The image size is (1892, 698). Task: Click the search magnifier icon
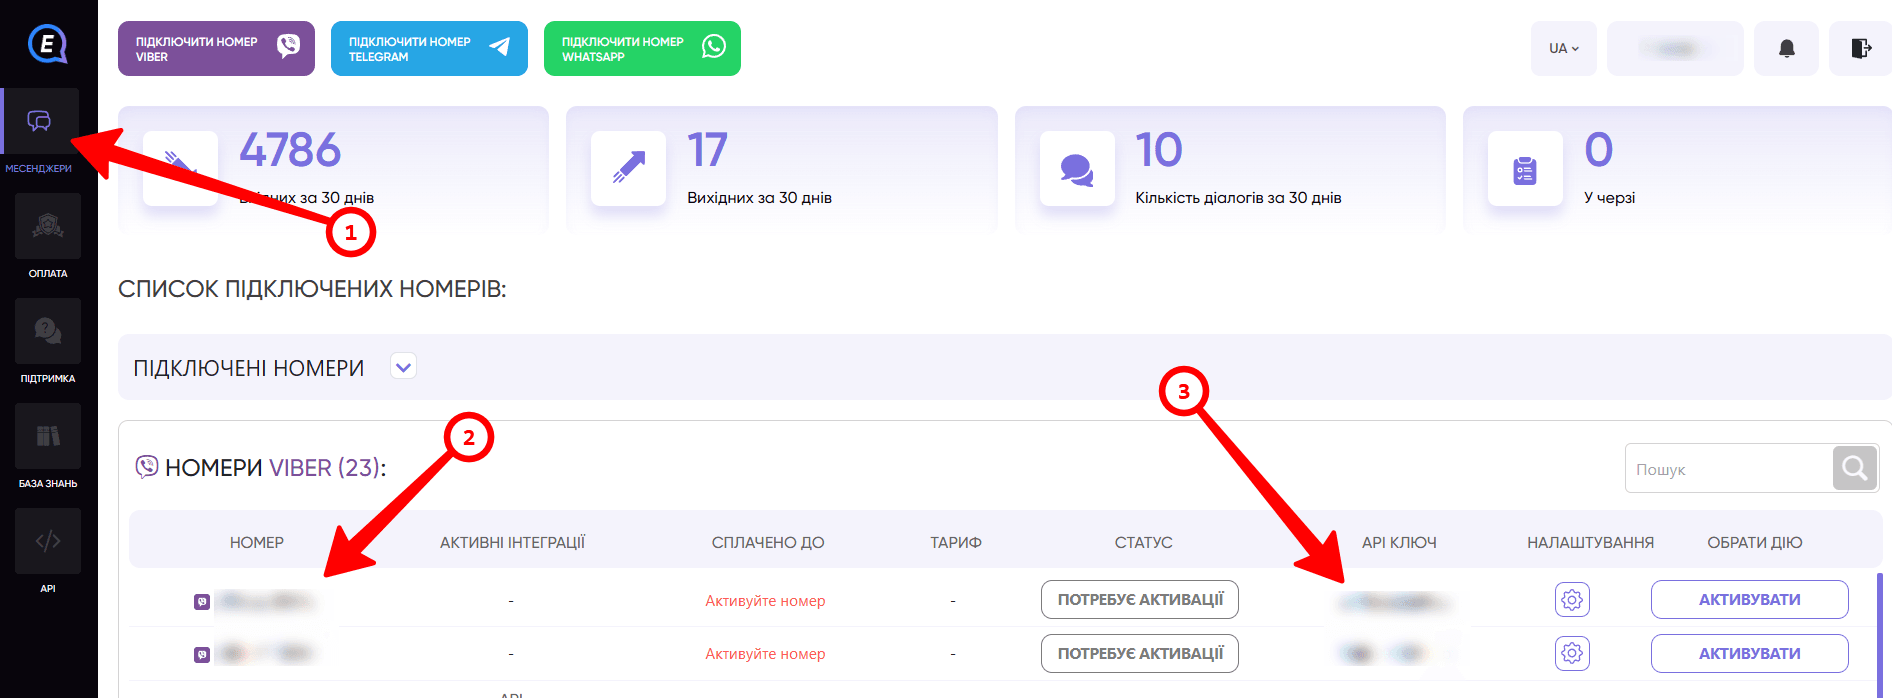coord(1855,468)
